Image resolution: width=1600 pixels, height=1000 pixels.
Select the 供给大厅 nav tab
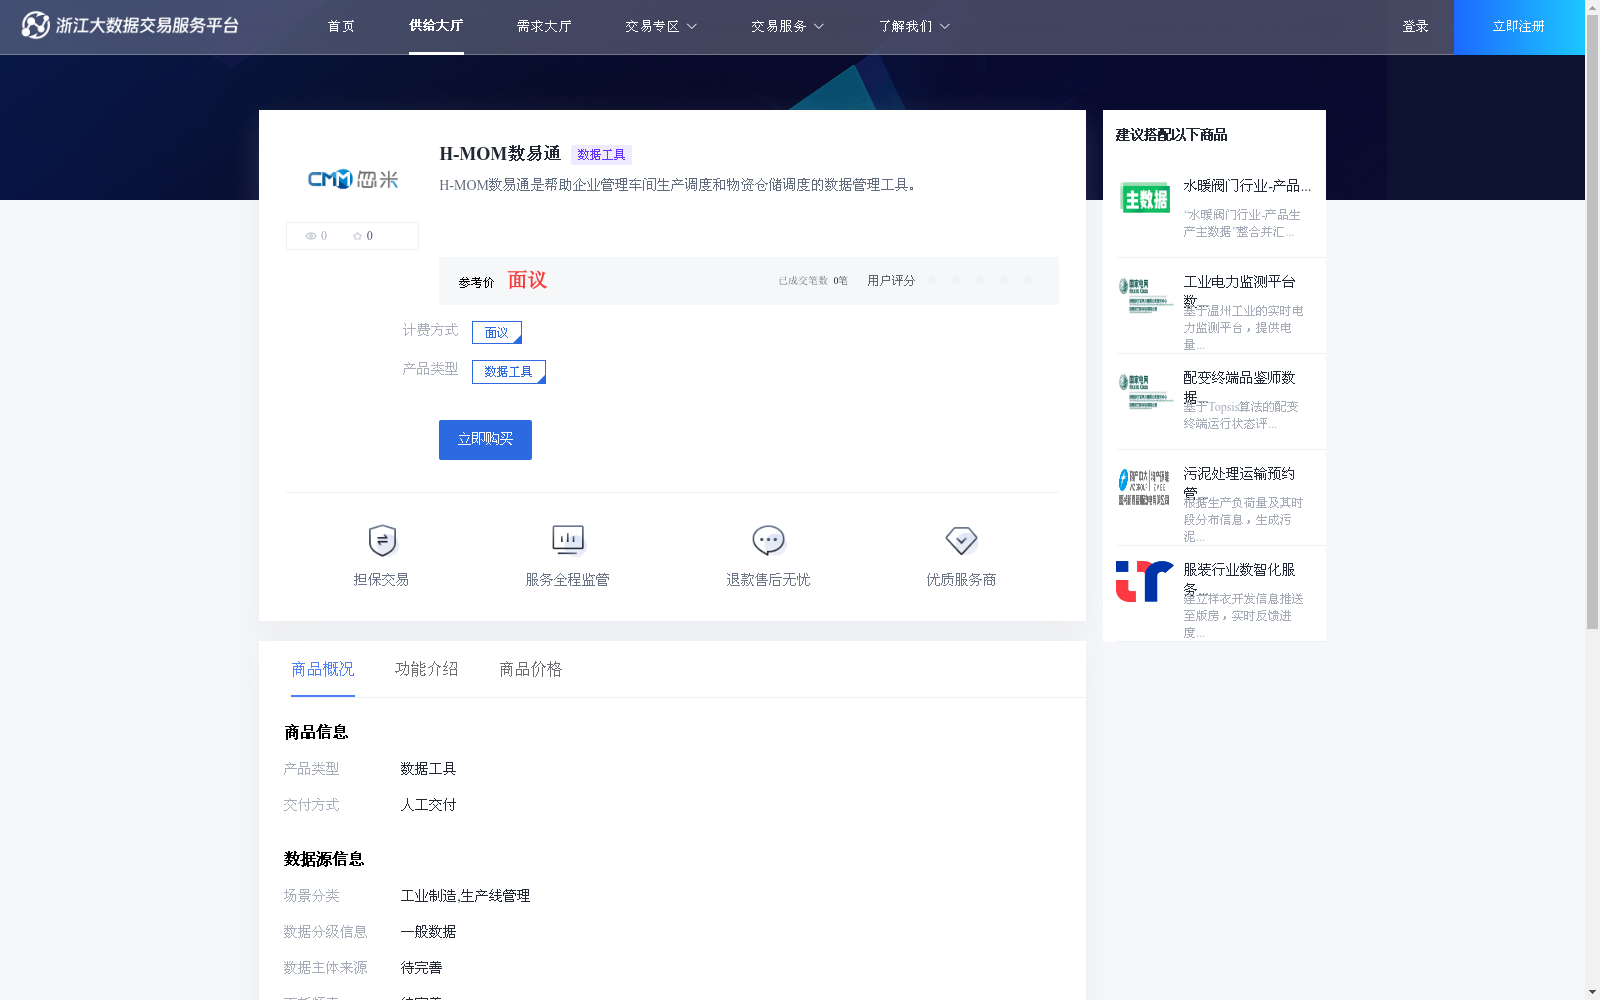click(x=436, y=26)
